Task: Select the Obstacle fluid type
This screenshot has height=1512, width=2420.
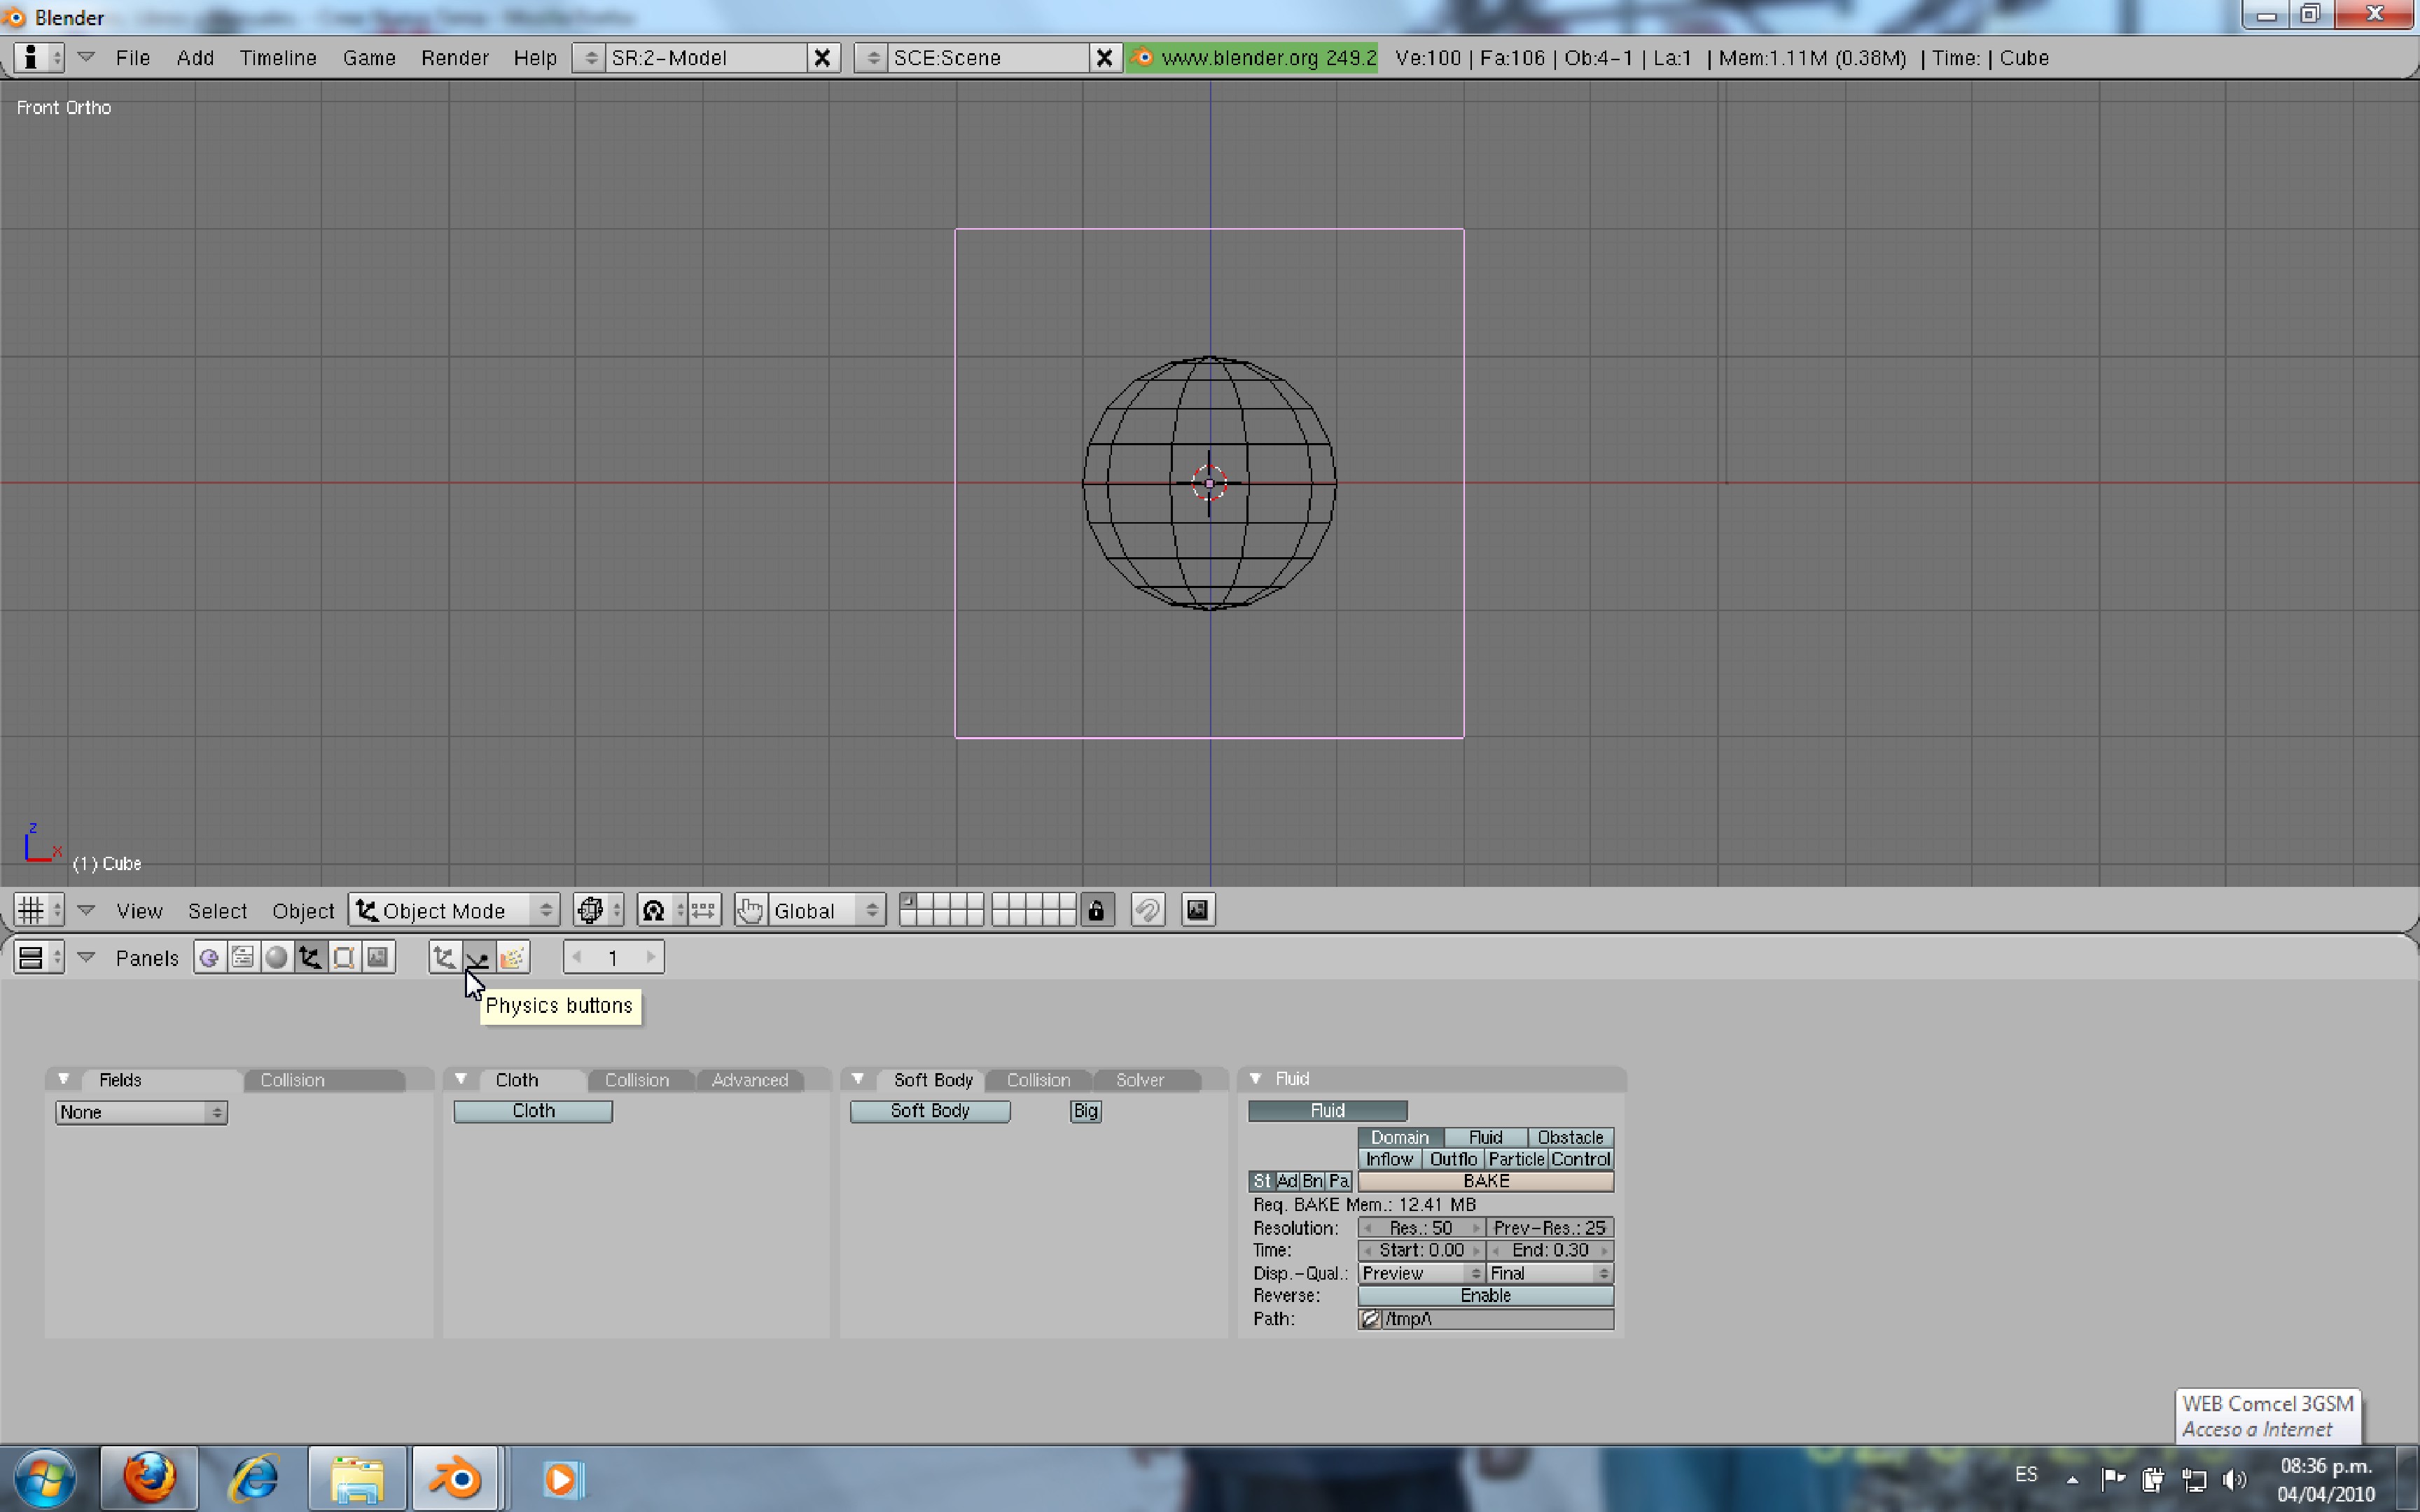Action: [1569, 1137]
